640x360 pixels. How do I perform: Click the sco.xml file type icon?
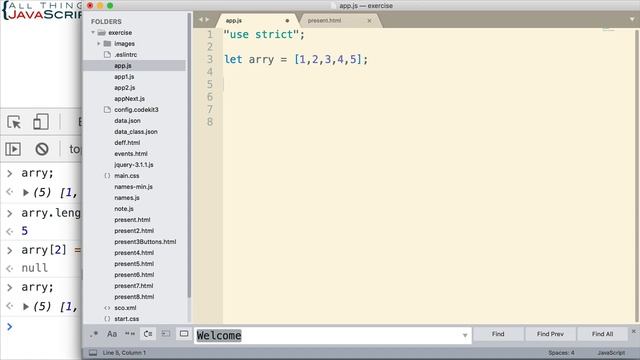(x=107, y=308)
